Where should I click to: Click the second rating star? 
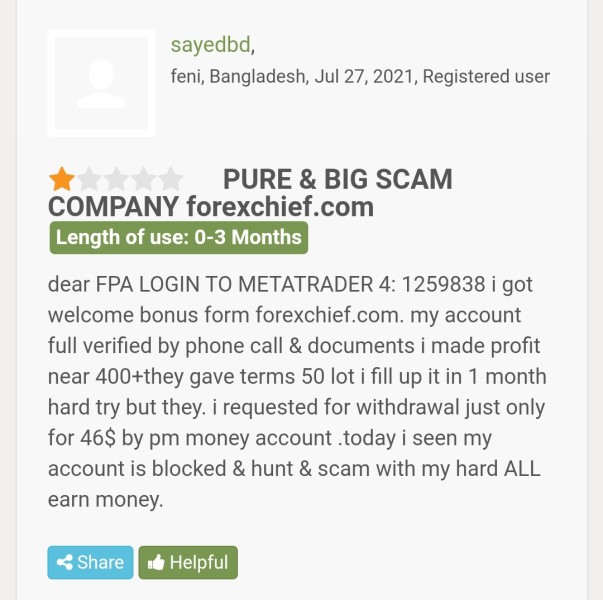(x=90, y=180)
